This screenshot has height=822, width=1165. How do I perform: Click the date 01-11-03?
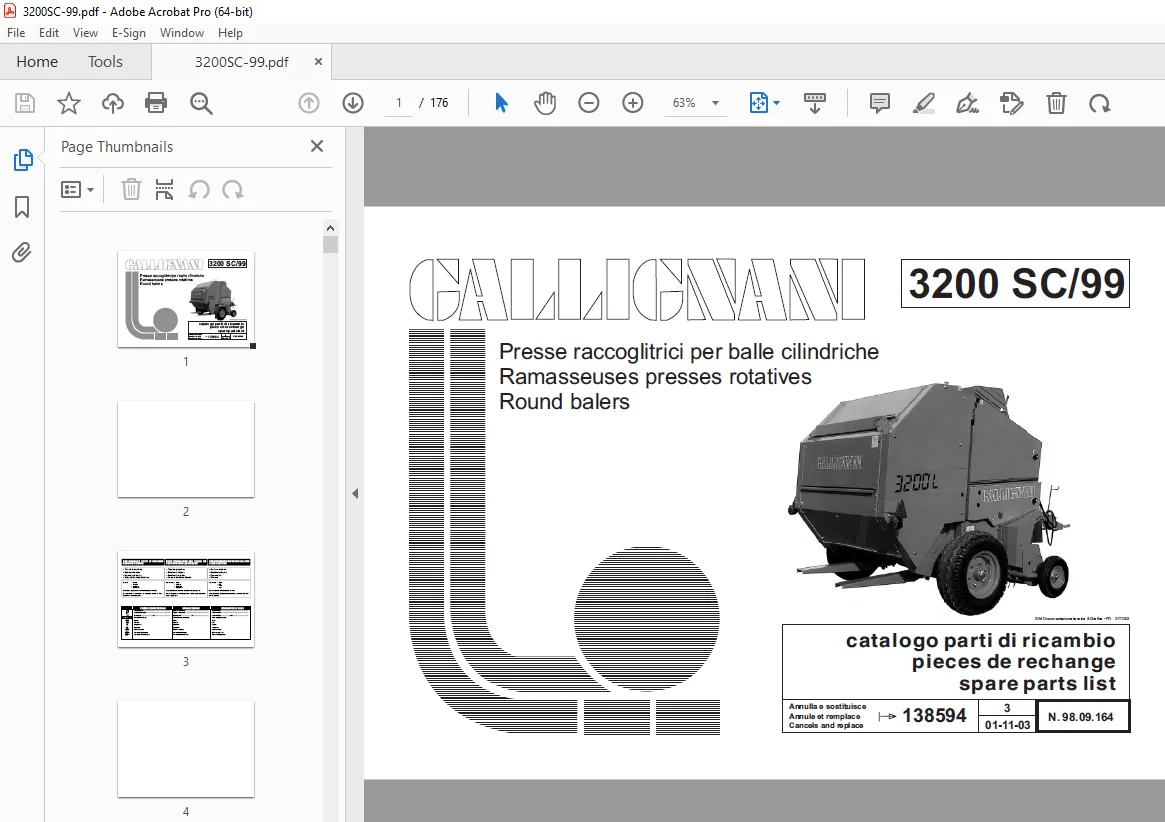coord(1007,725)
